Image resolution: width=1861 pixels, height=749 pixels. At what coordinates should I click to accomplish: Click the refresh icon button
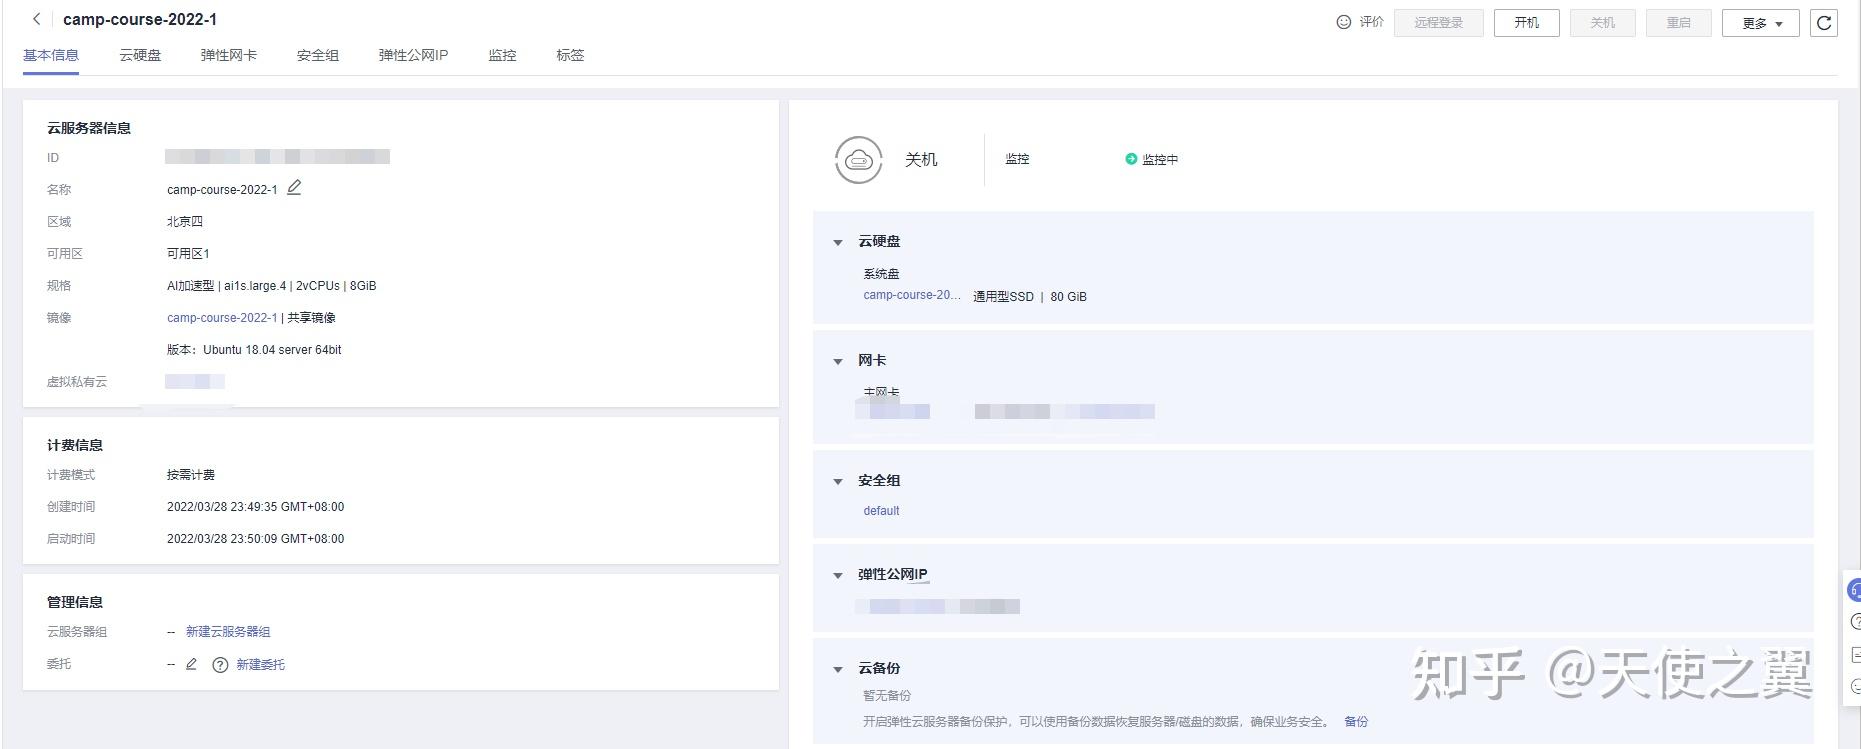click(x=1824, y=23)
